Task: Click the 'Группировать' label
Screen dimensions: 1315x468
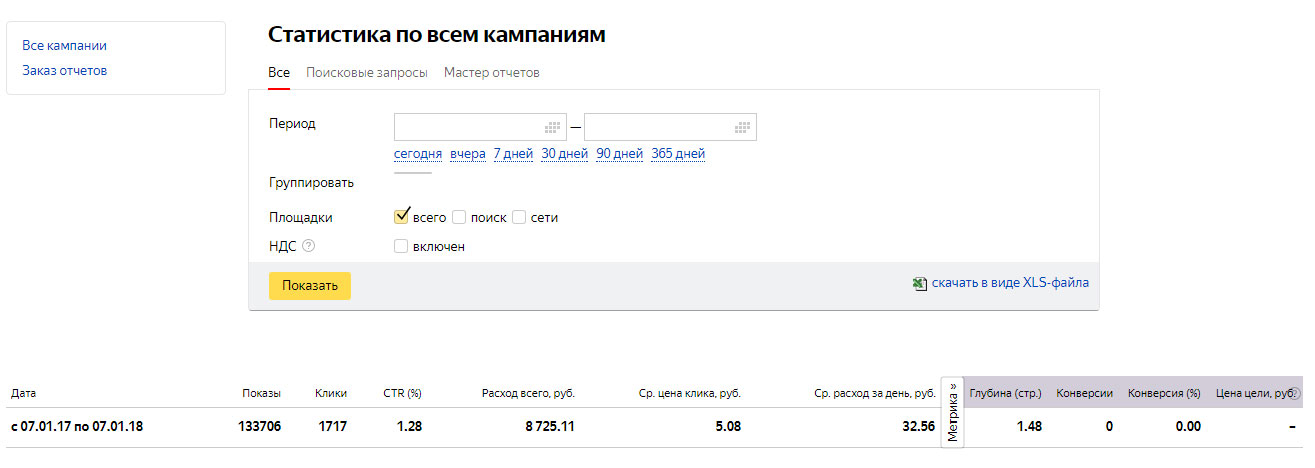Action: [x=311, y=183]
